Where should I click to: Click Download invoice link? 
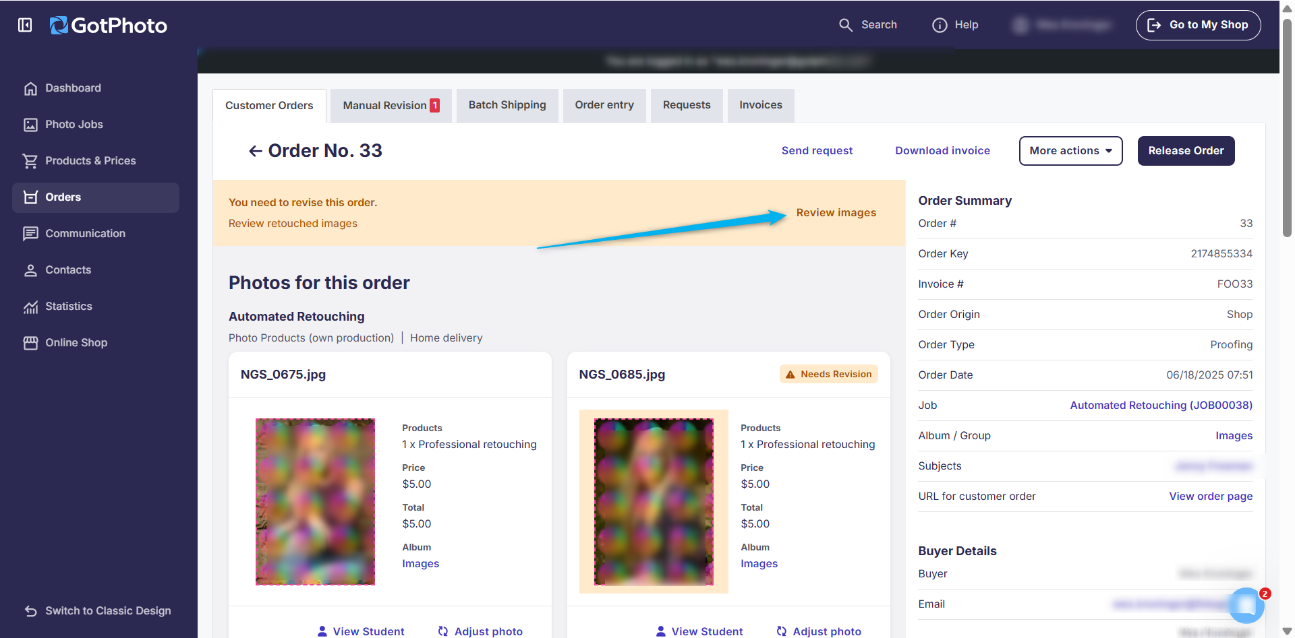942,151
